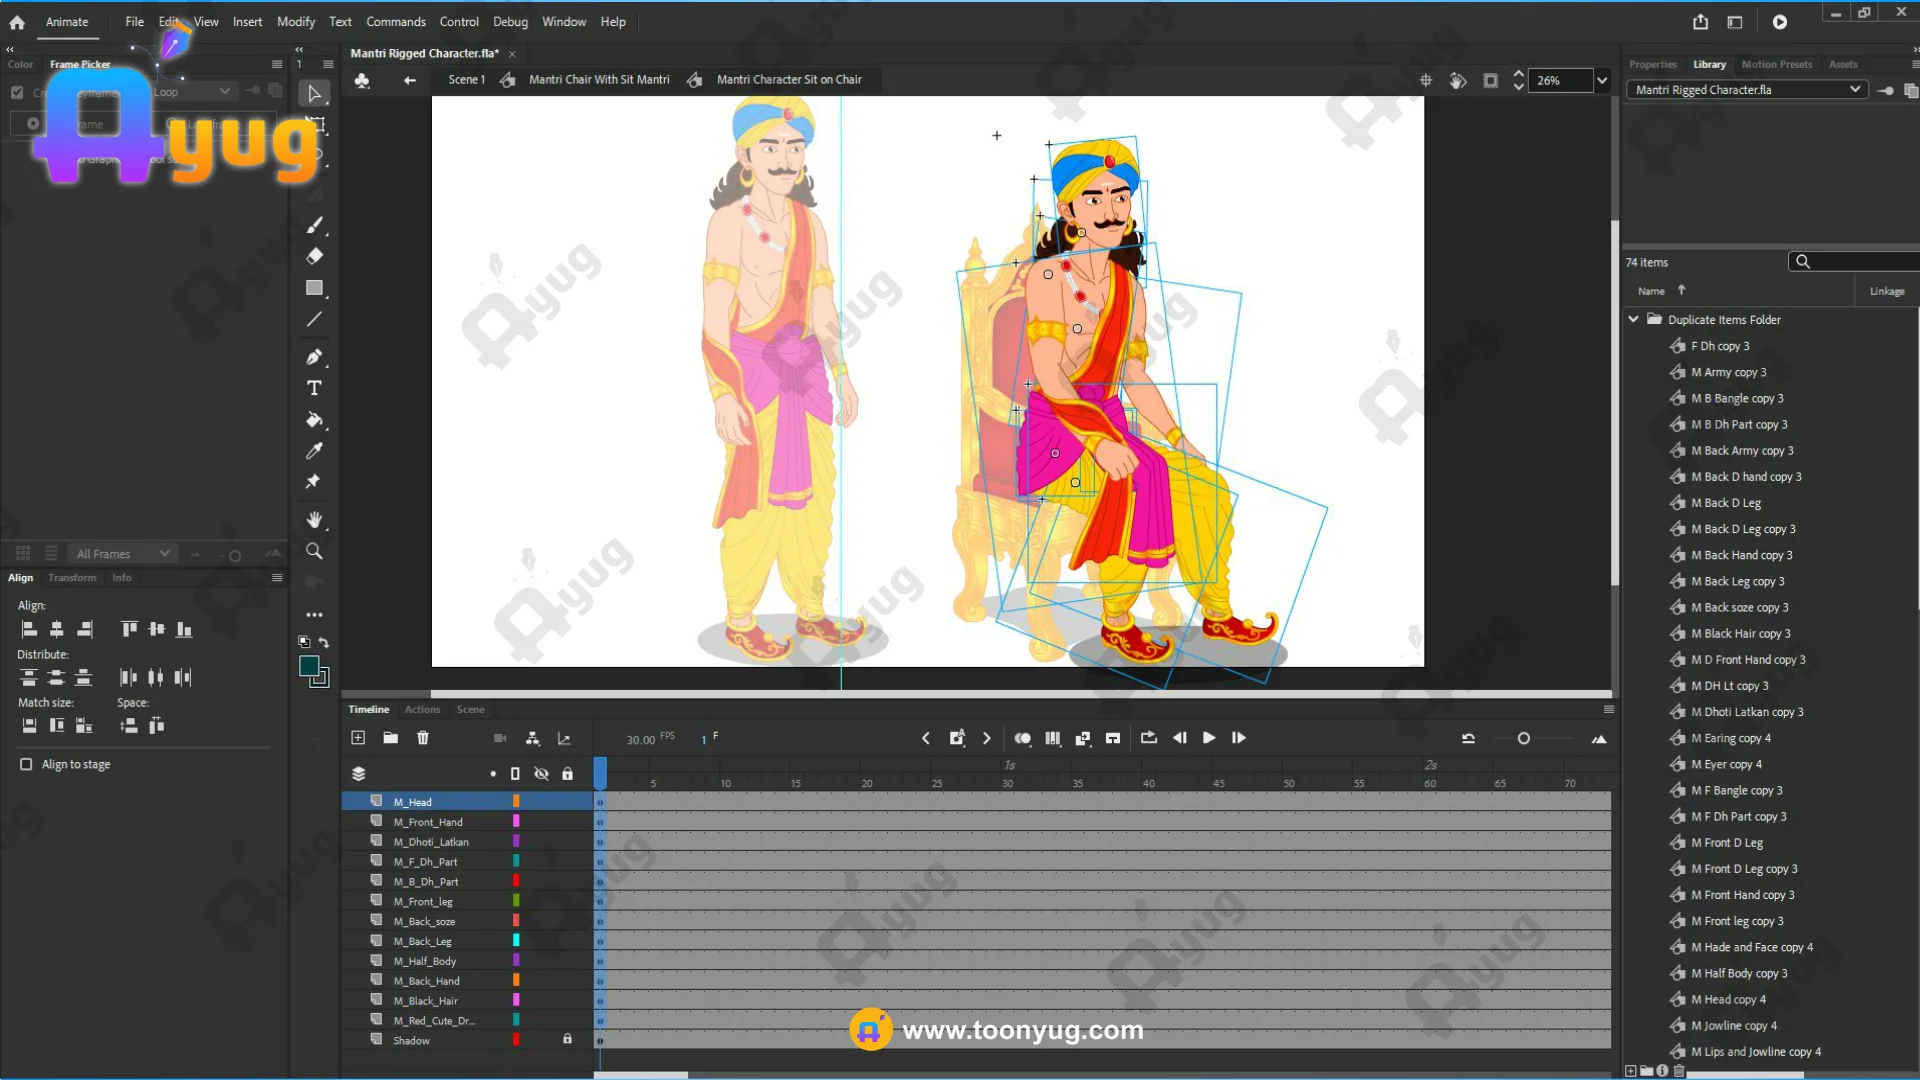Open the Mantri Rigged Character.fla library dropdown
This screenshot has width=1920, height=1080.
tap(1747, 90)
